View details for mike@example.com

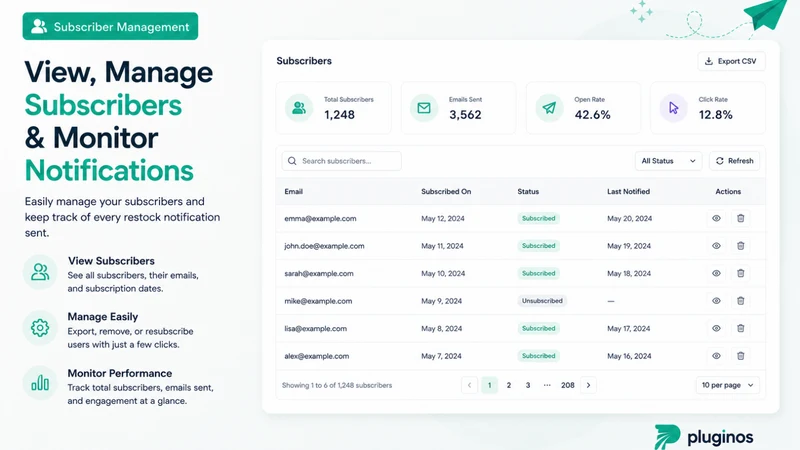[x=716, y=301]
